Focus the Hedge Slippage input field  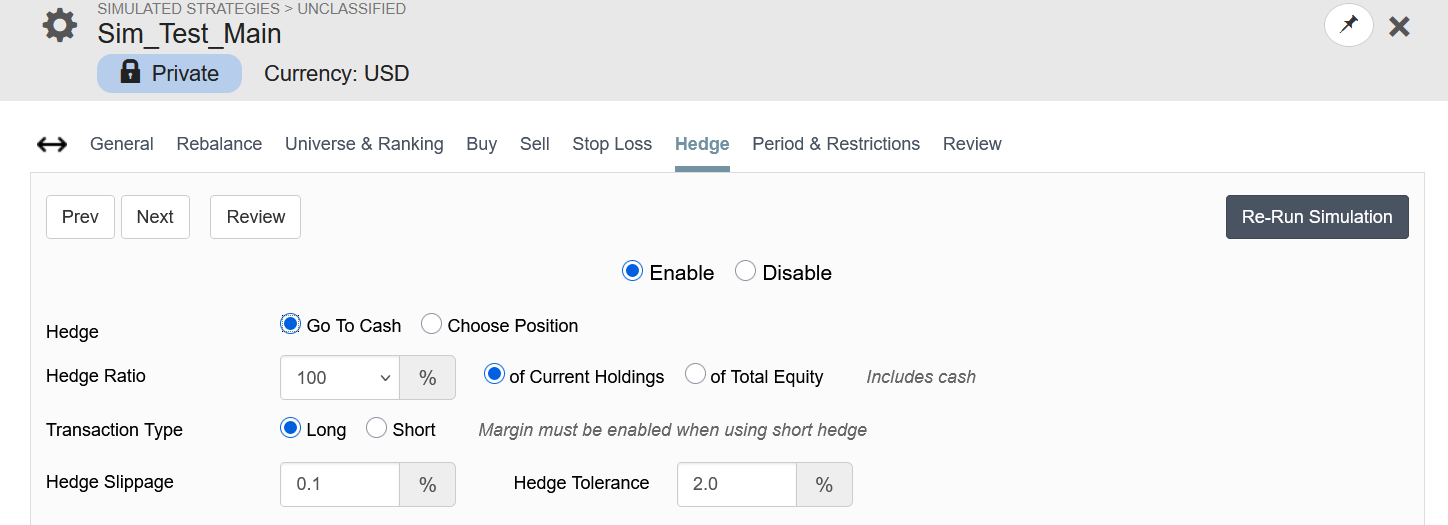click(x=340, y=484)
